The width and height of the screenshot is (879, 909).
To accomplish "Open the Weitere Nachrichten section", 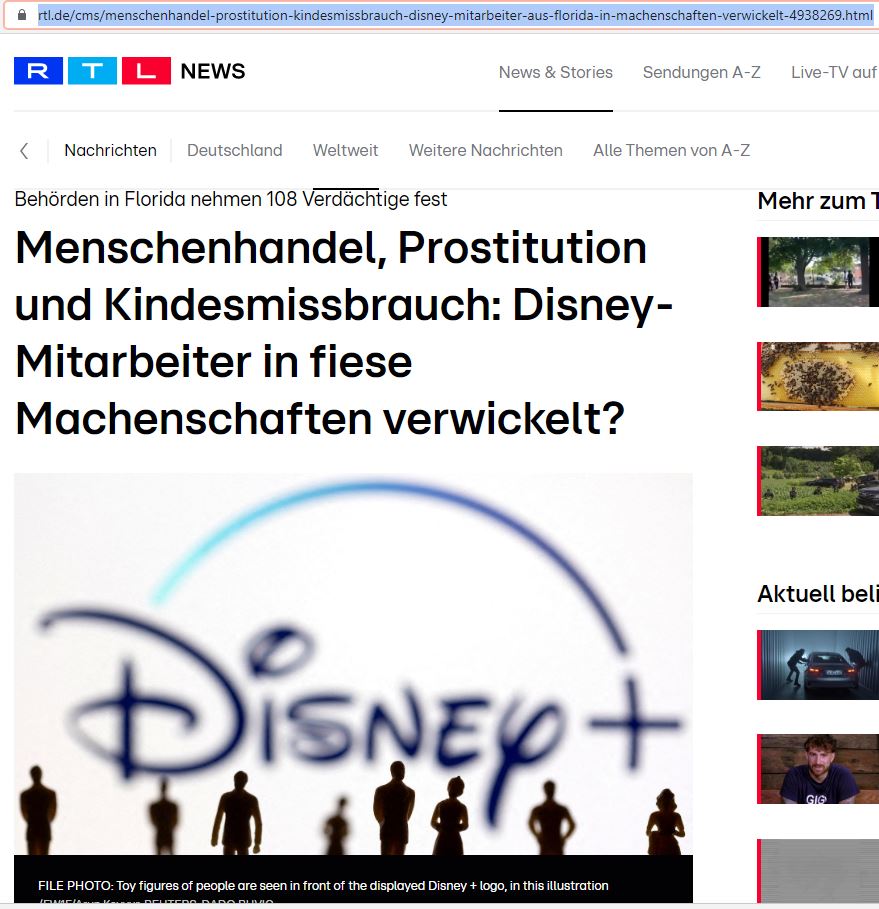I will tap(485, 150).
